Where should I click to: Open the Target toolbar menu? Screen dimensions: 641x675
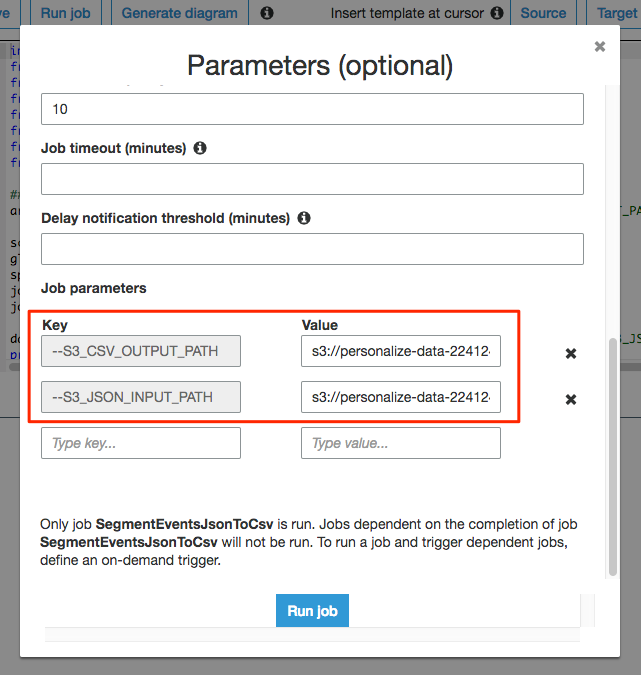pyautogui.click(x=616, y=13)
